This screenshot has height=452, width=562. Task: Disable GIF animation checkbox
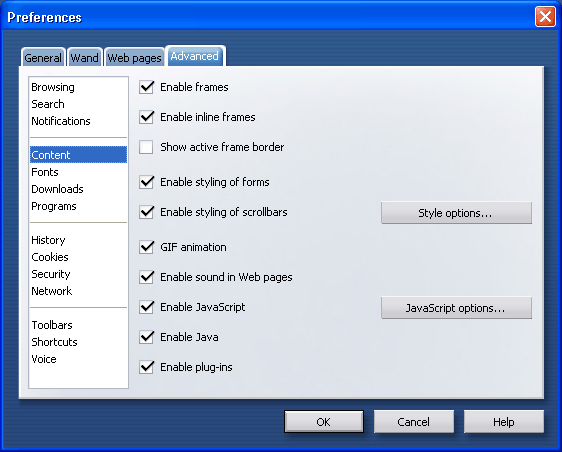(x=146, y=247)
